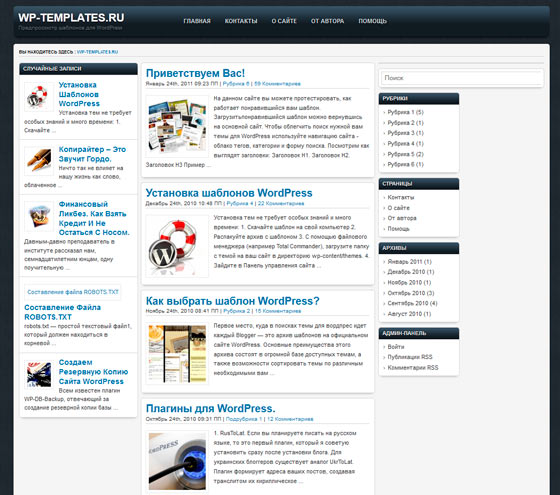Click the fountain pen thumbnail icon

click(39, 161)
